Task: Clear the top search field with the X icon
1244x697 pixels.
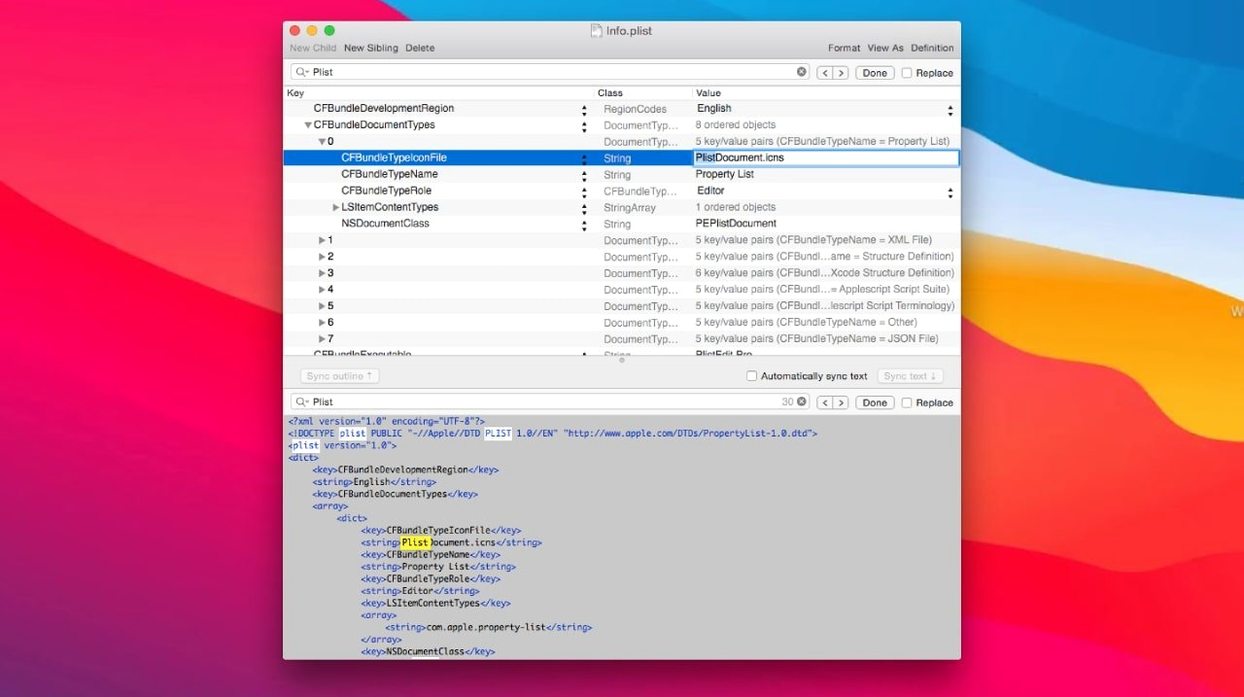Action: [x=802, y=72]
